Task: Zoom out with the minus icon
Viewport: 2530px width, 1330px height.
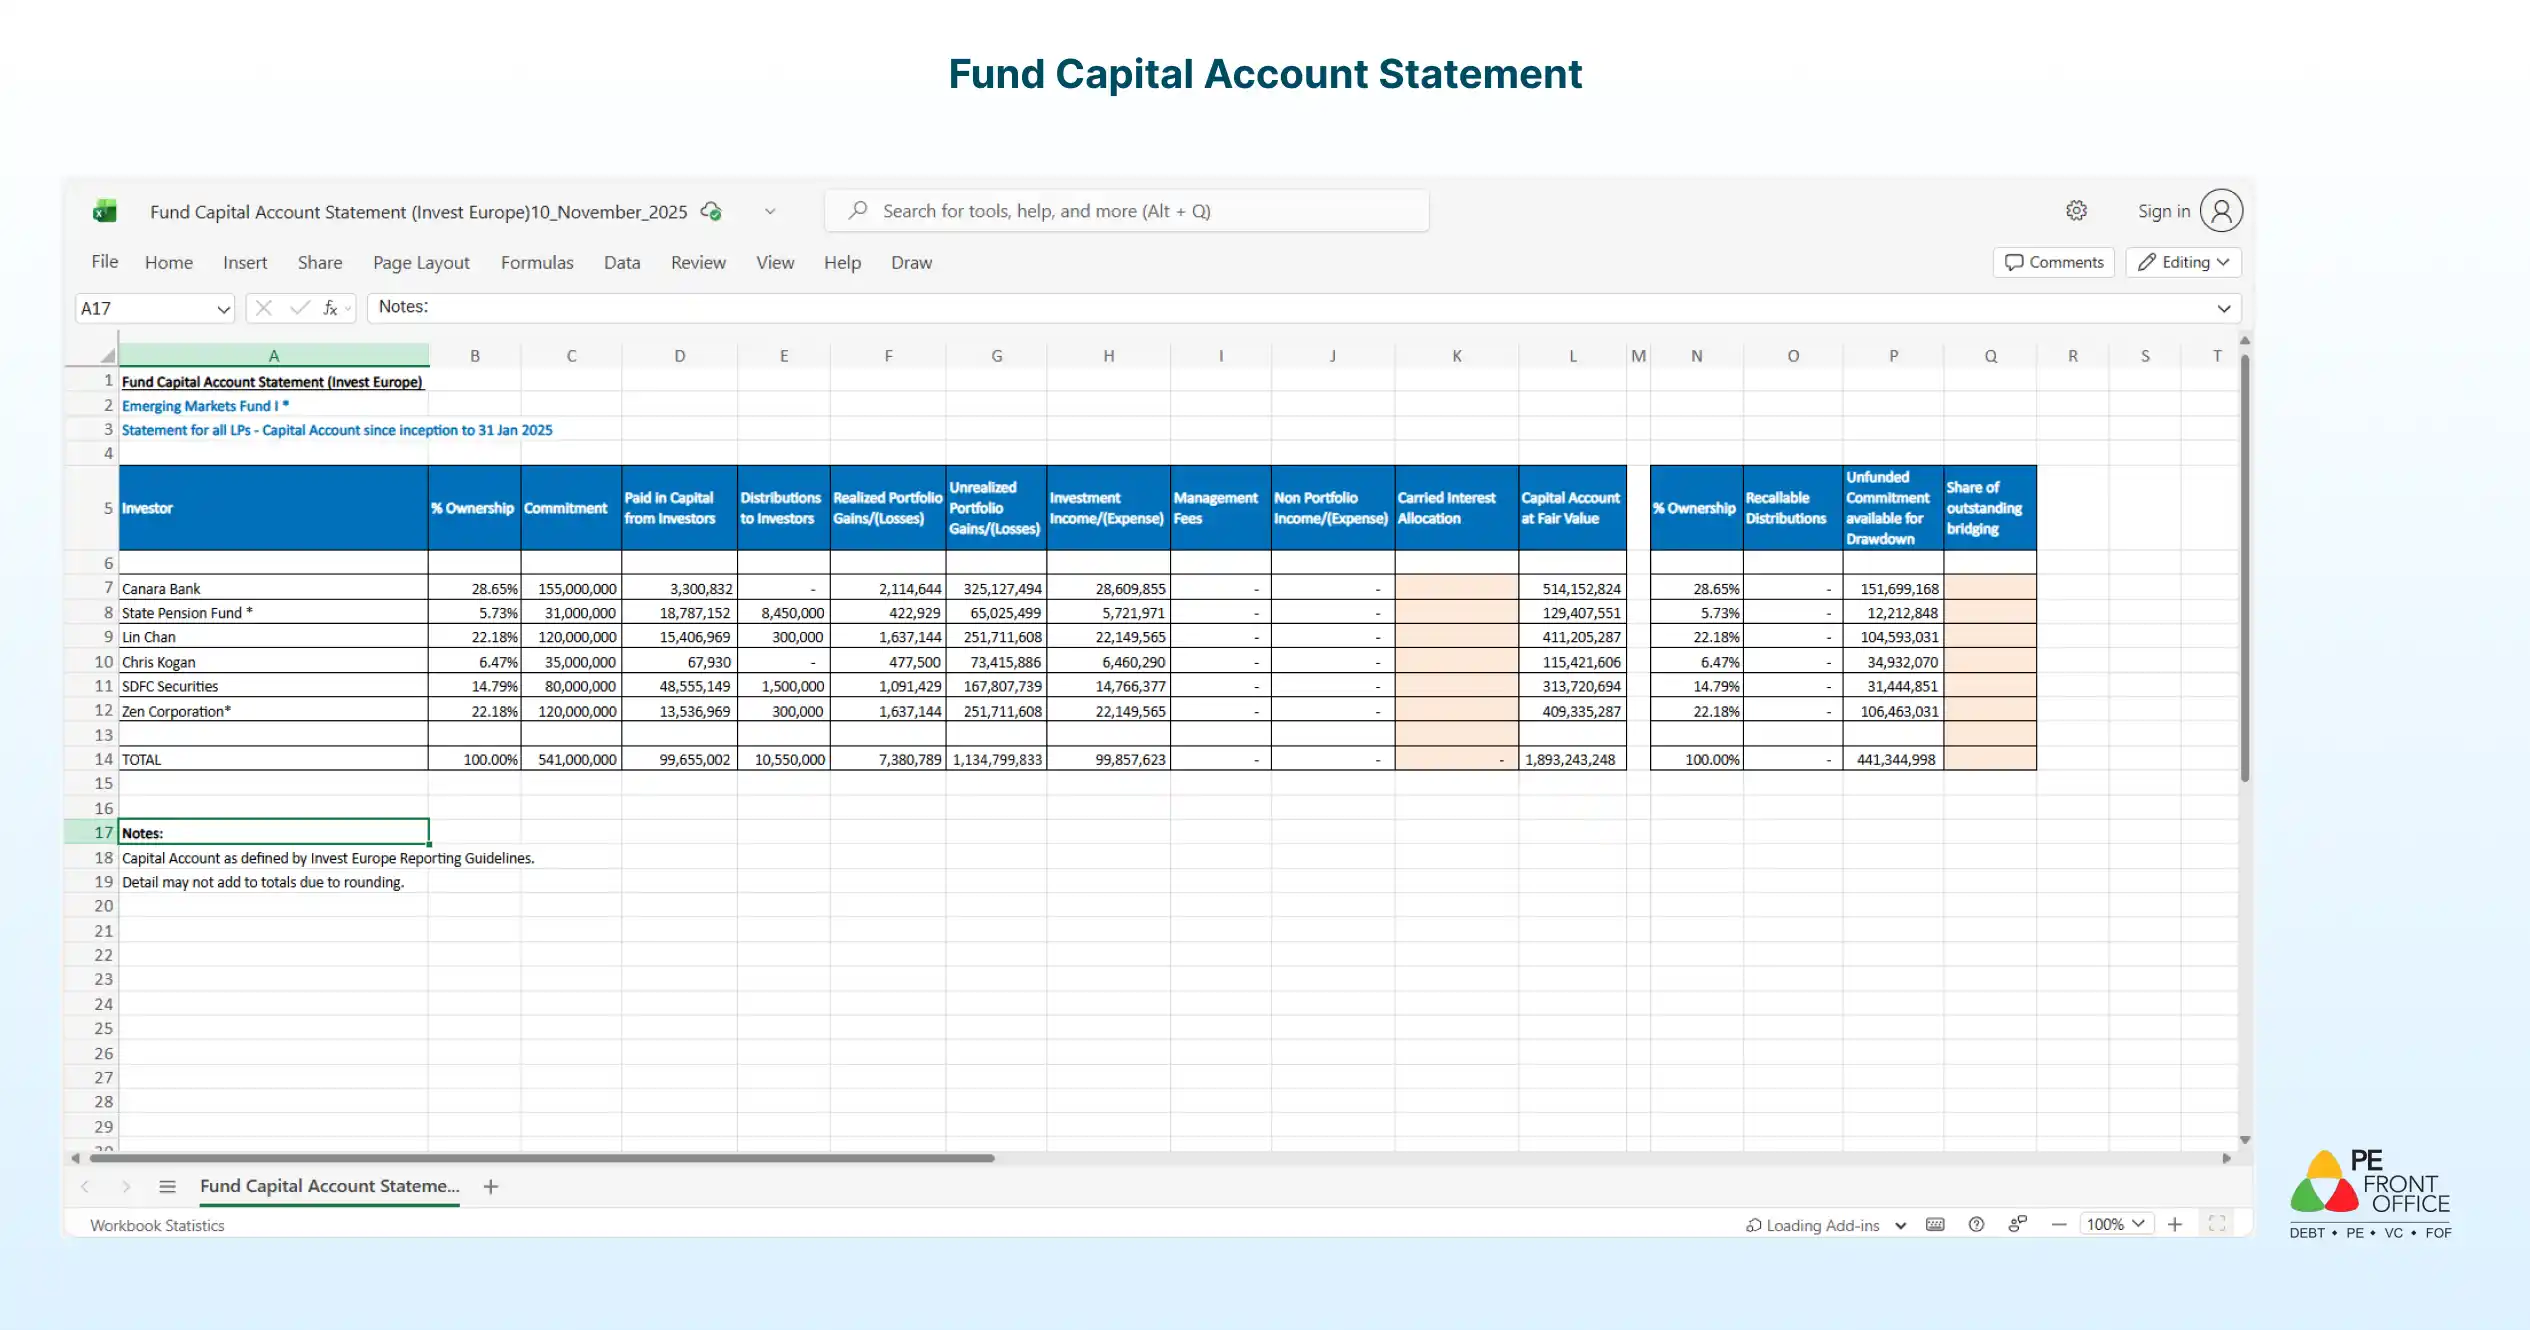Action: (2059, 1224)
